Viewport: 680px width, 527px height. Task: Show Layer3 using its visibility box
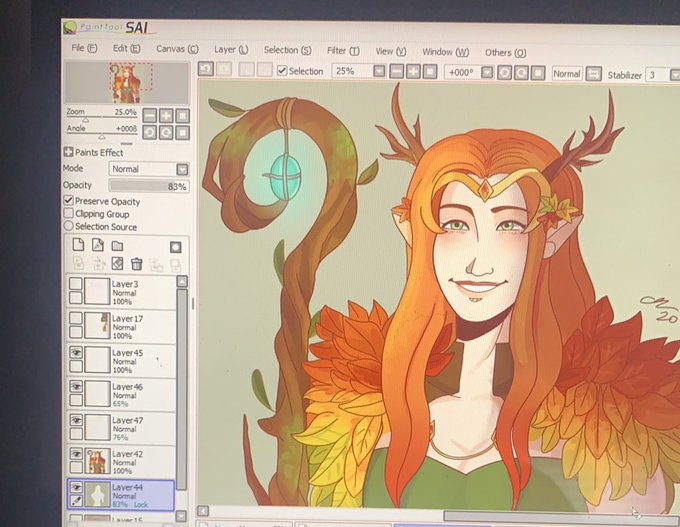click(x=76, y=284)
